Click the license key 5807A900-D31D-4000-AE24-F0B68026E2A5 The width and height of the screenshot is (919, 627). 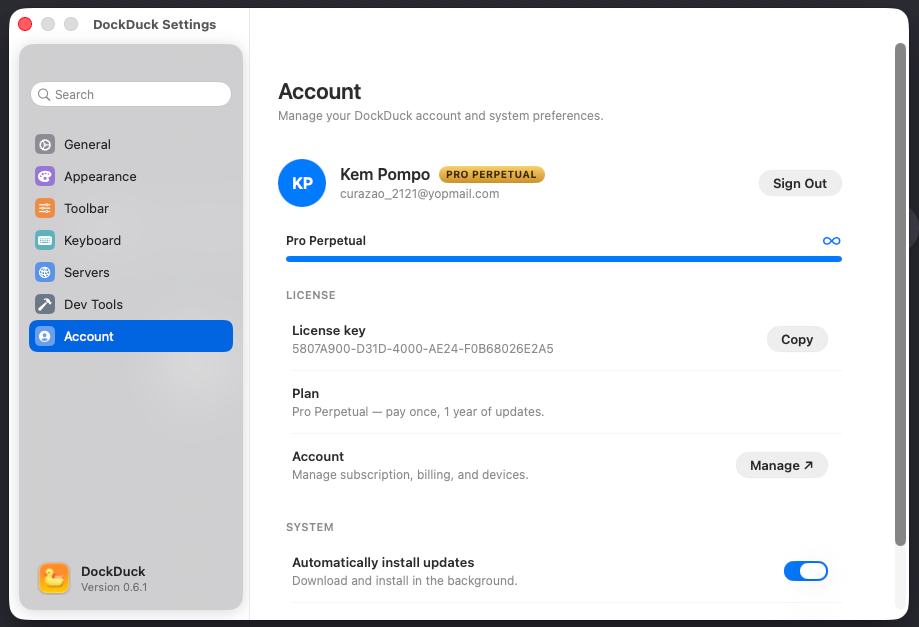(423, 349)
